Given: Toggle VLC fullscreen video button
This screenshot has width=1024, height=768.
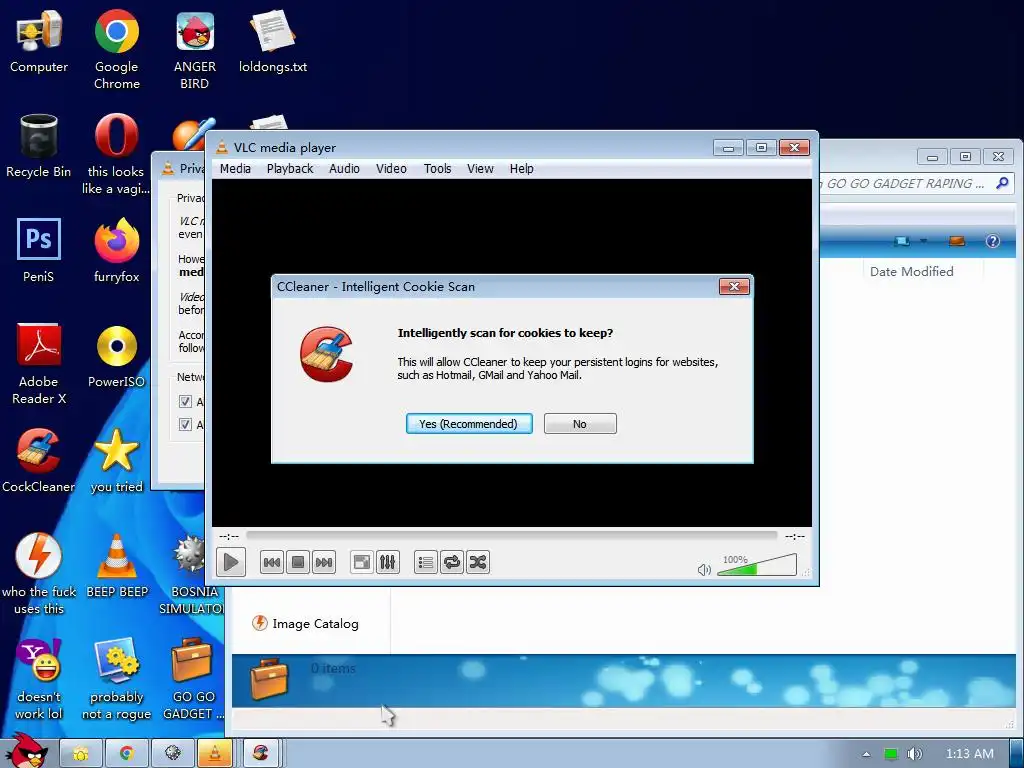Looking at the screenshot, I should (362, 562).
